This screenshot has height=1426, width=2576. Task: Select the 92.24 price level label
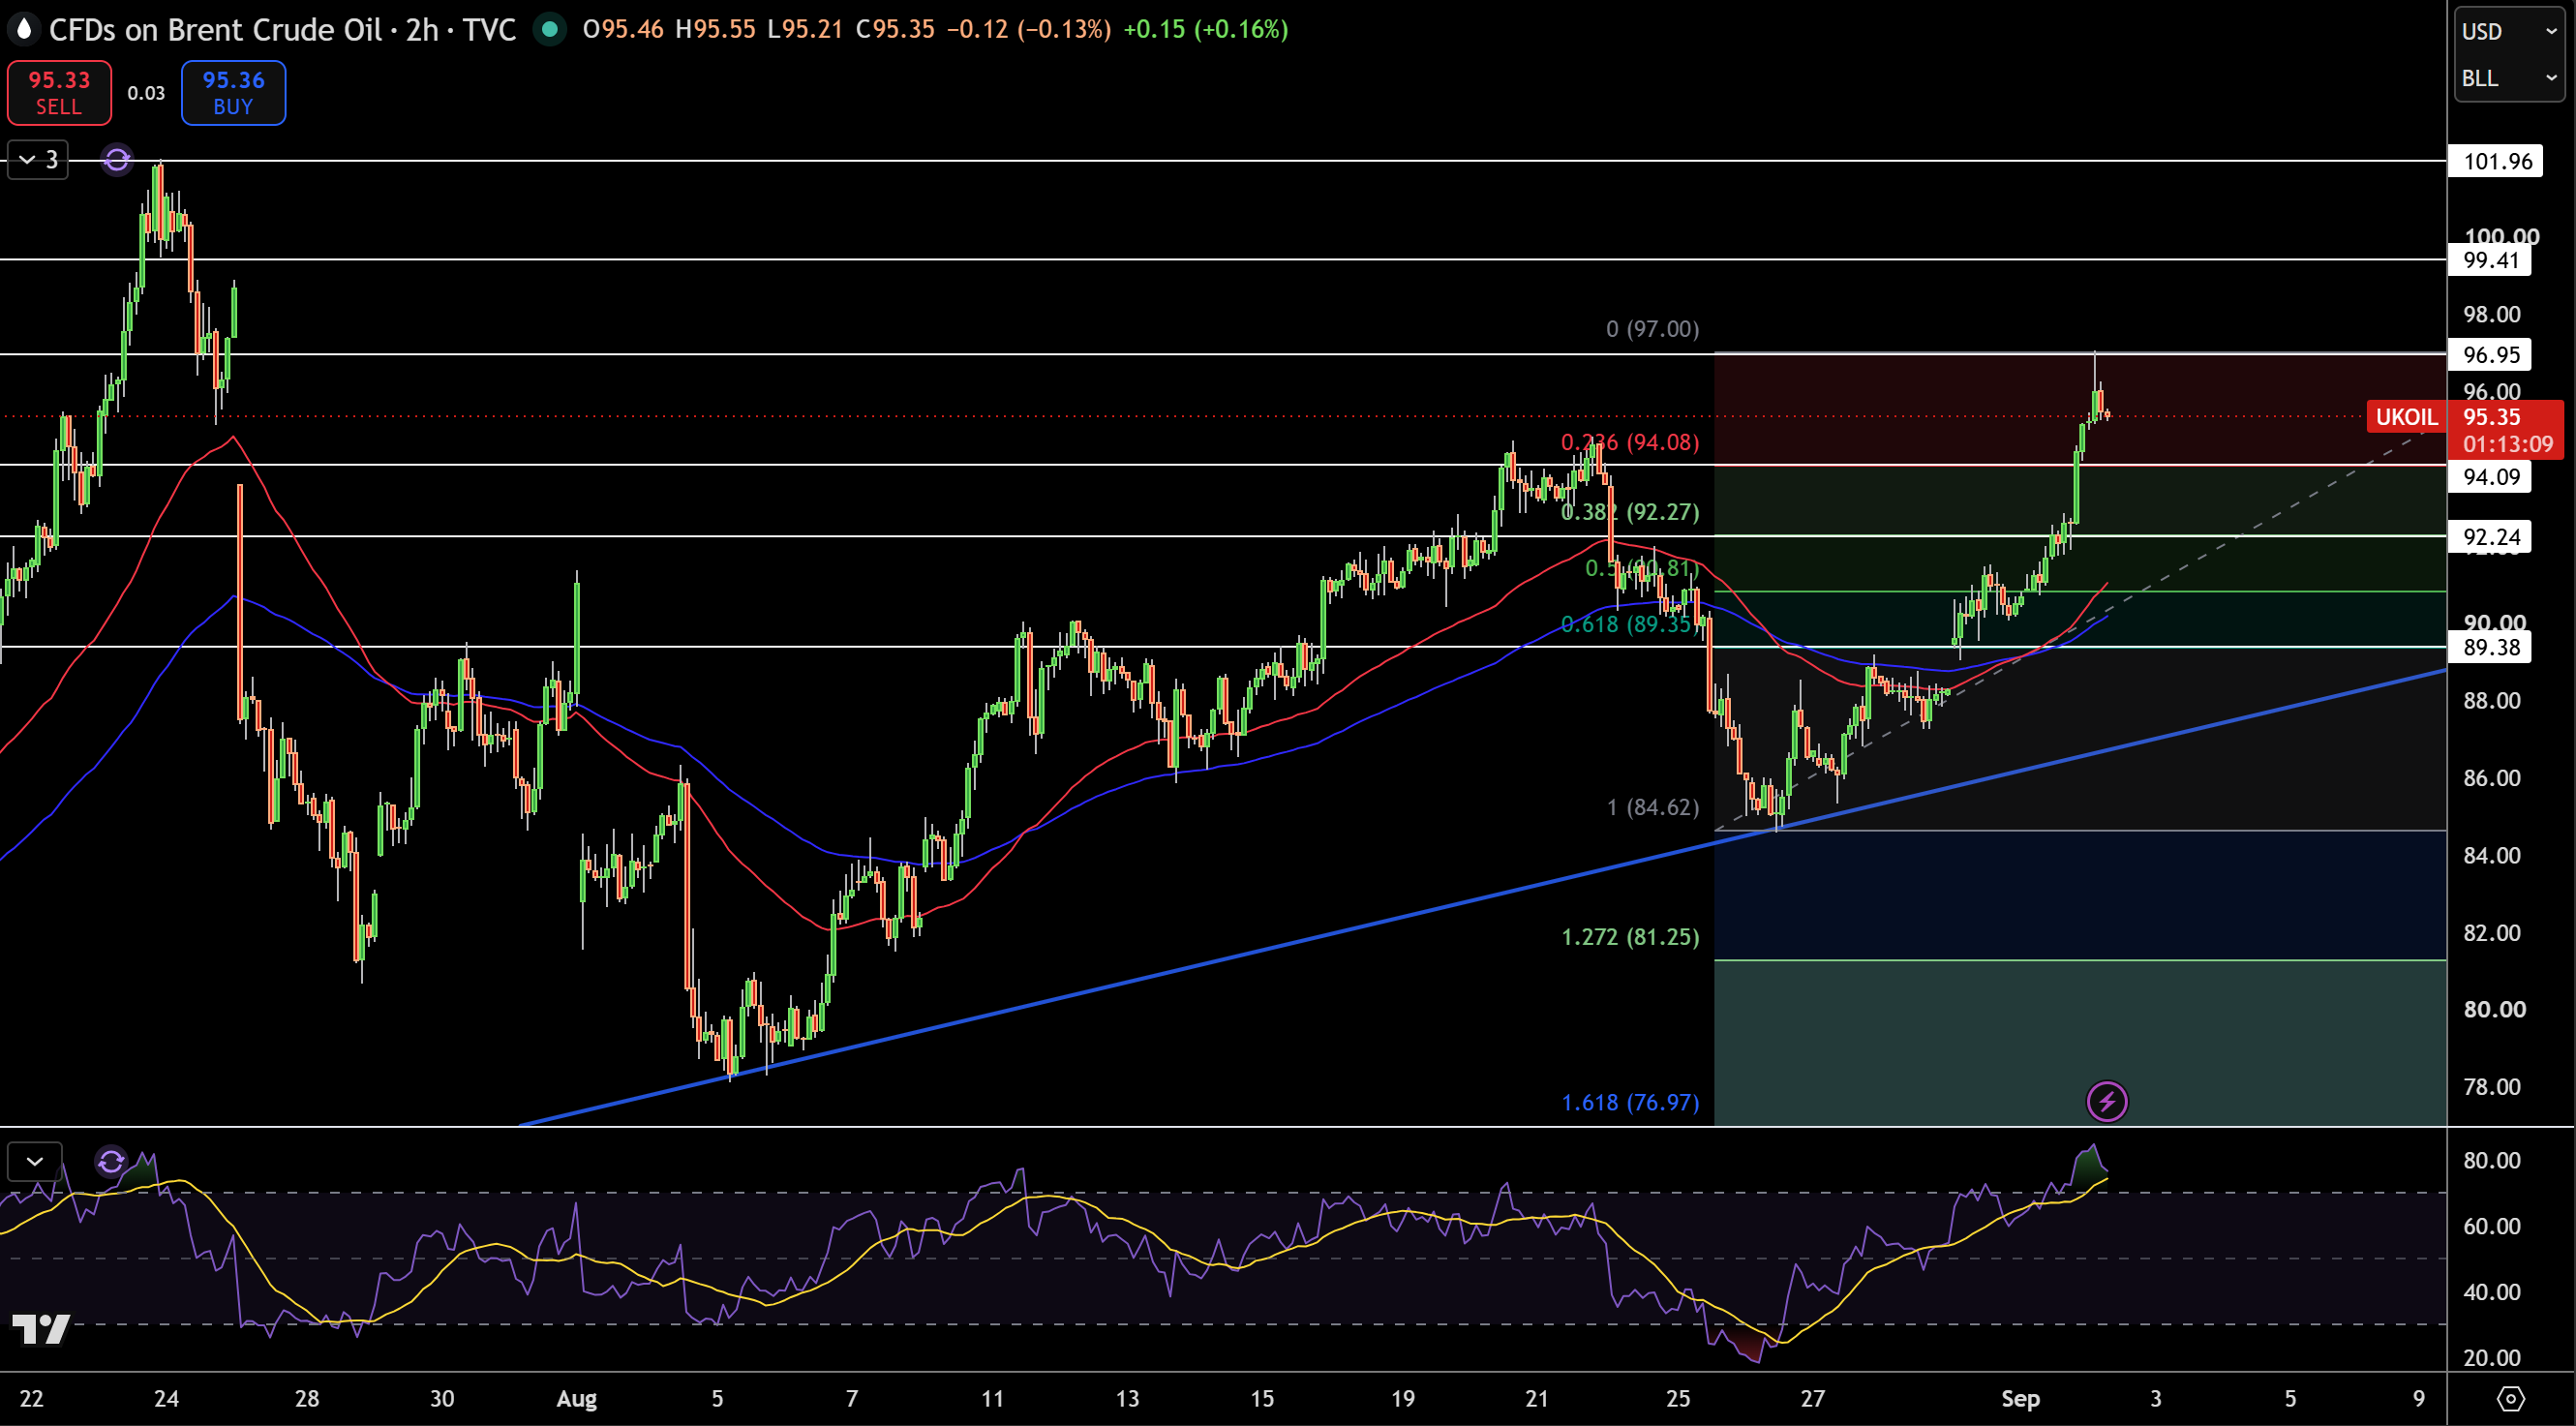[2490, 537]
